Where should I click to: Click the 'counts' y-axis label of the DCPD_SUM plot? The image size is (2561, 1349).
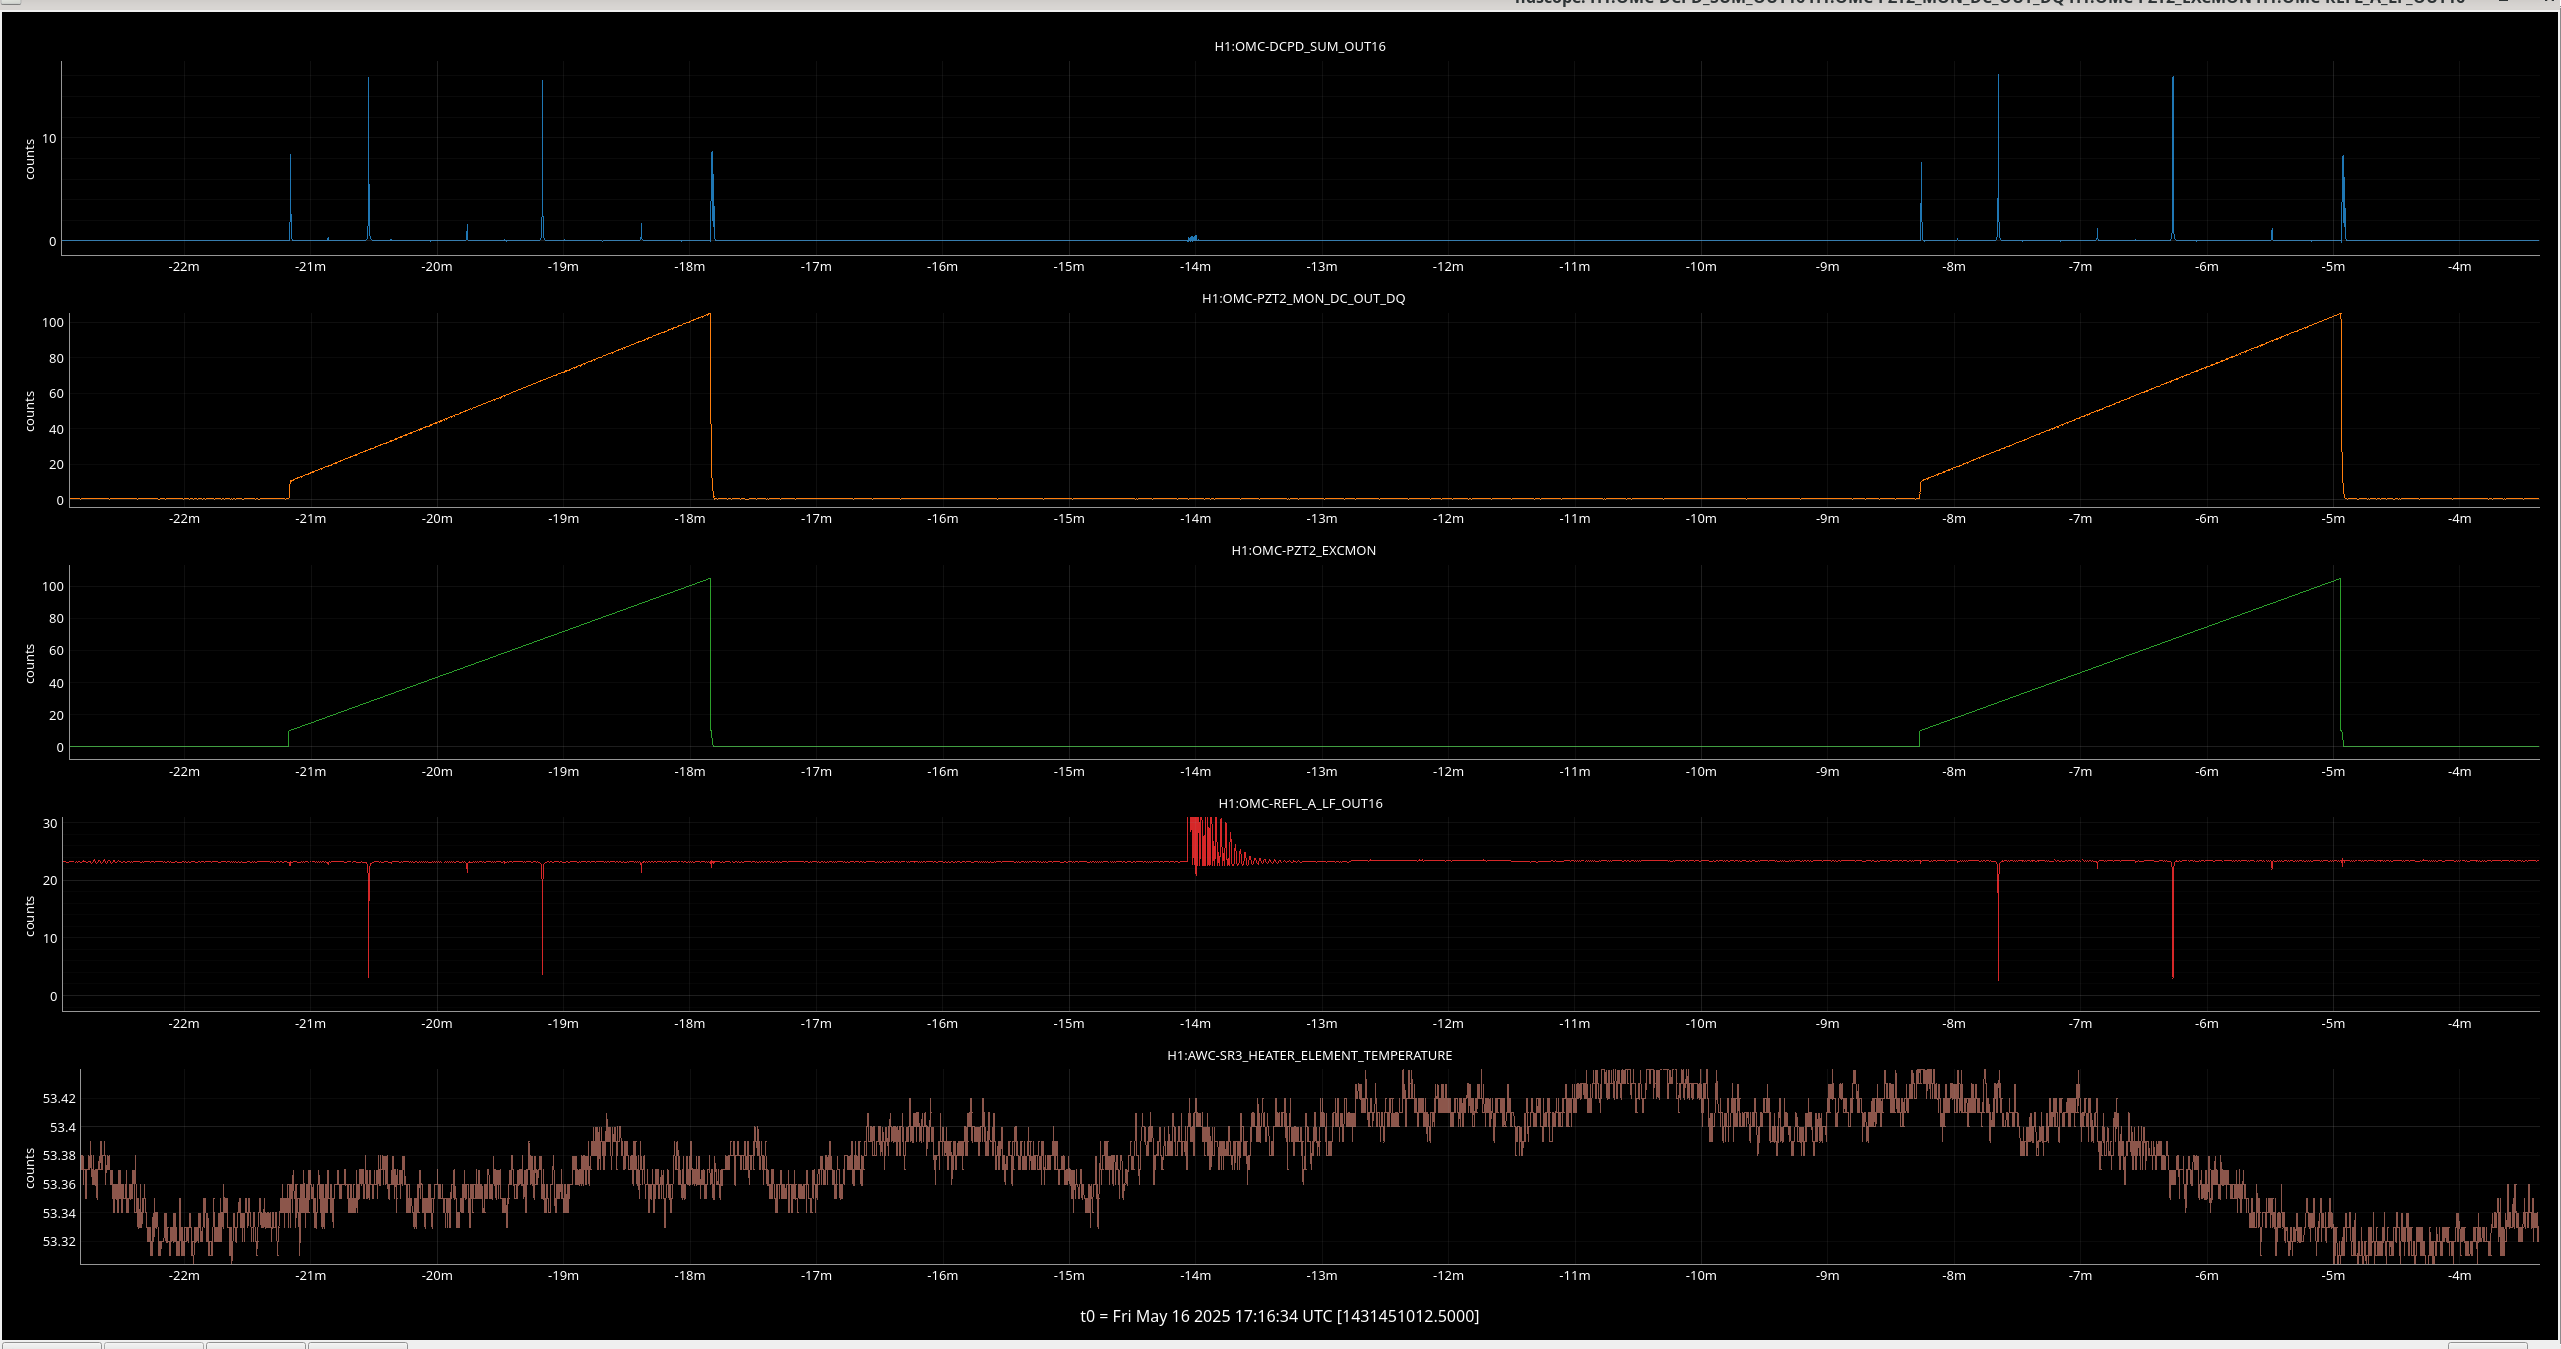30,159
